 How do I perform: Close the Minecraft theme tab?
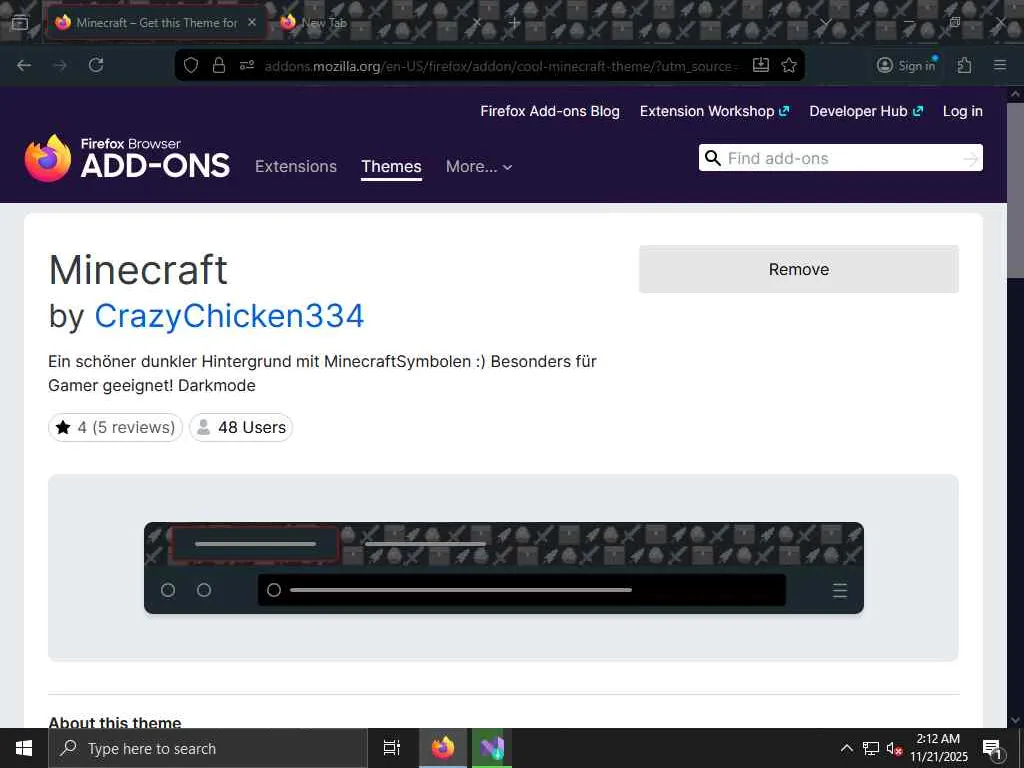pos(252,22)
